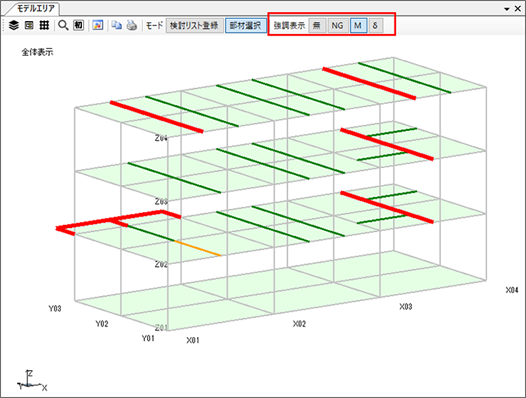Click the stacked layers icon
The image size is (526, 398).
14,25
